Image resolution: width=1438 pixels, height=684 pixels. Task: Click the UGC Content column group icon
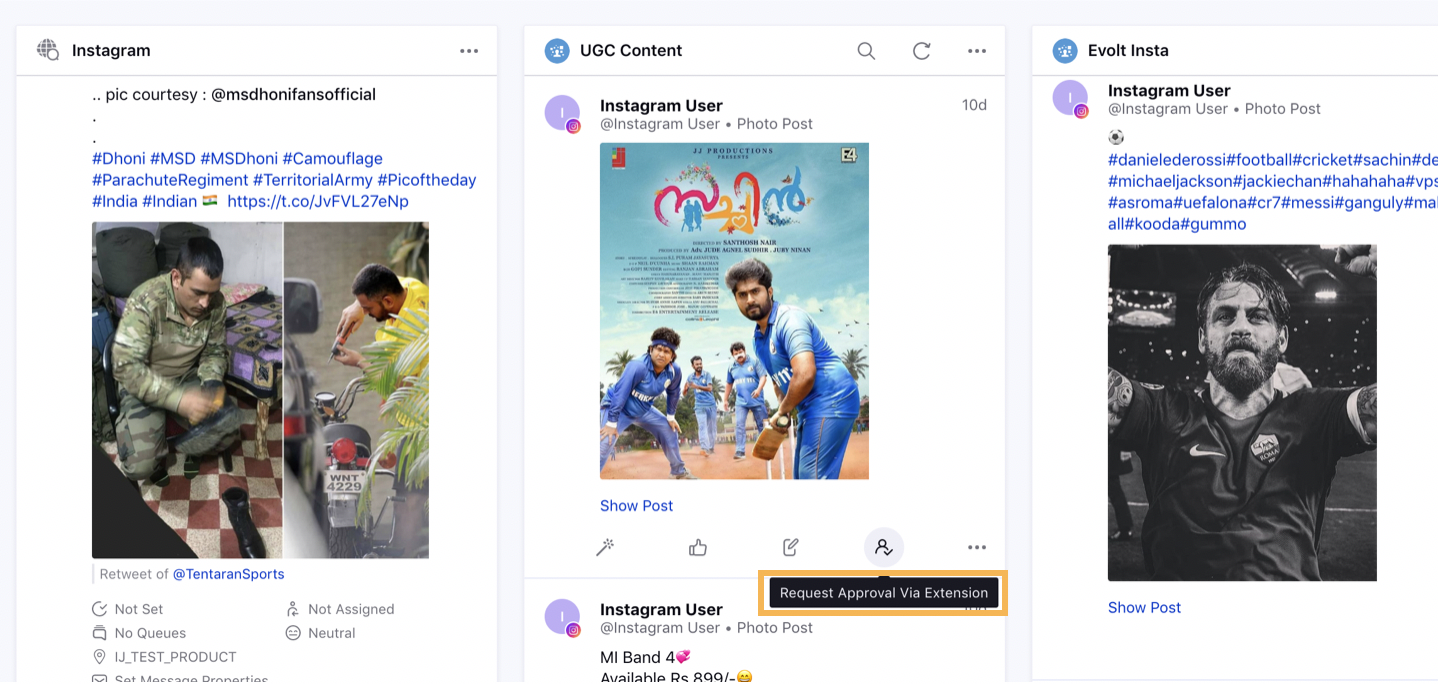(x=557, y=51)
